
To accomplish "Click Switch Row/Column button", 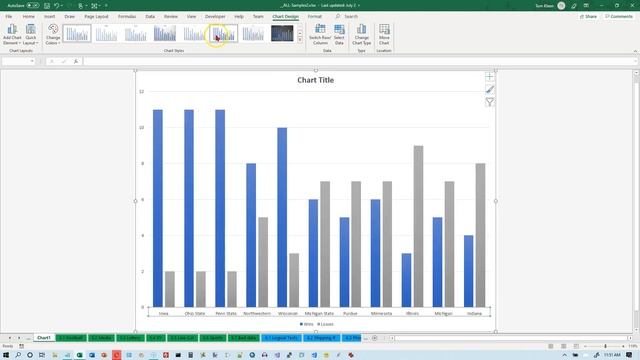I will point(320,34).
